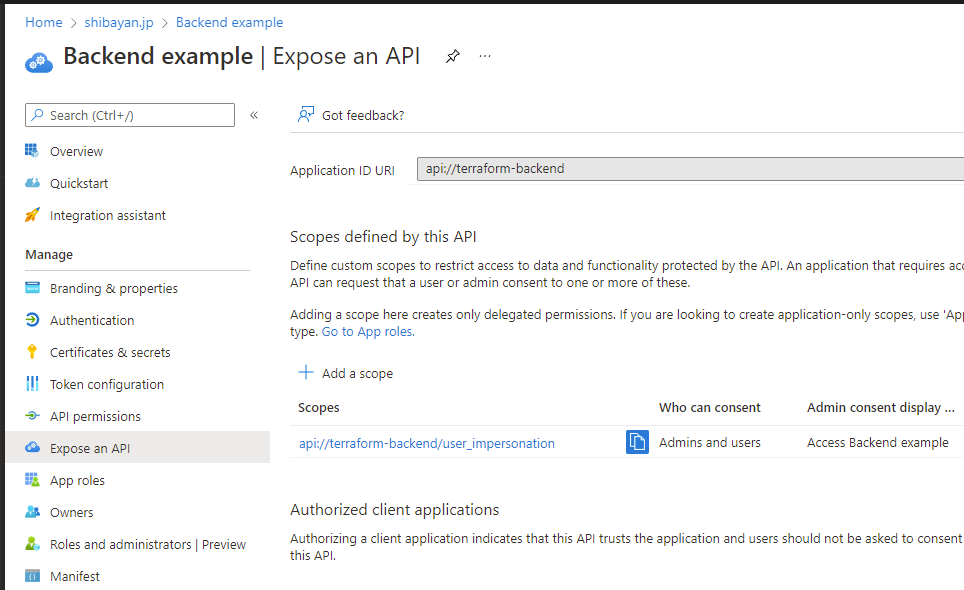Screen dimensions: 964x590
Task: Collapse the sidebar with the double chevron
Action: (254, 115)
